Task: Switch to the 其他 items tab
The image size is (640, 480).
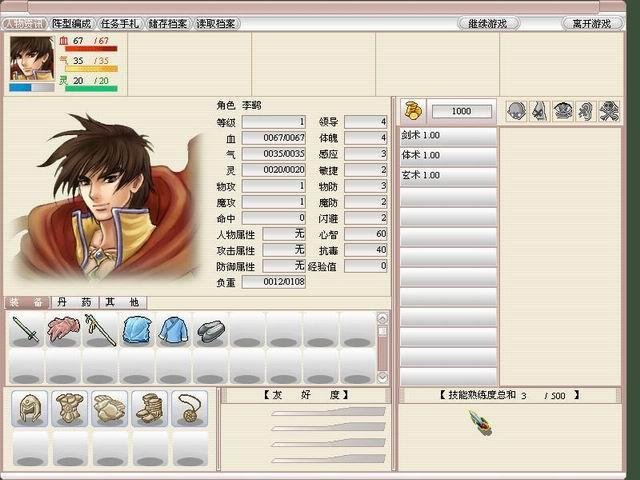Action: pyautogui.click(x=122, y=302)
